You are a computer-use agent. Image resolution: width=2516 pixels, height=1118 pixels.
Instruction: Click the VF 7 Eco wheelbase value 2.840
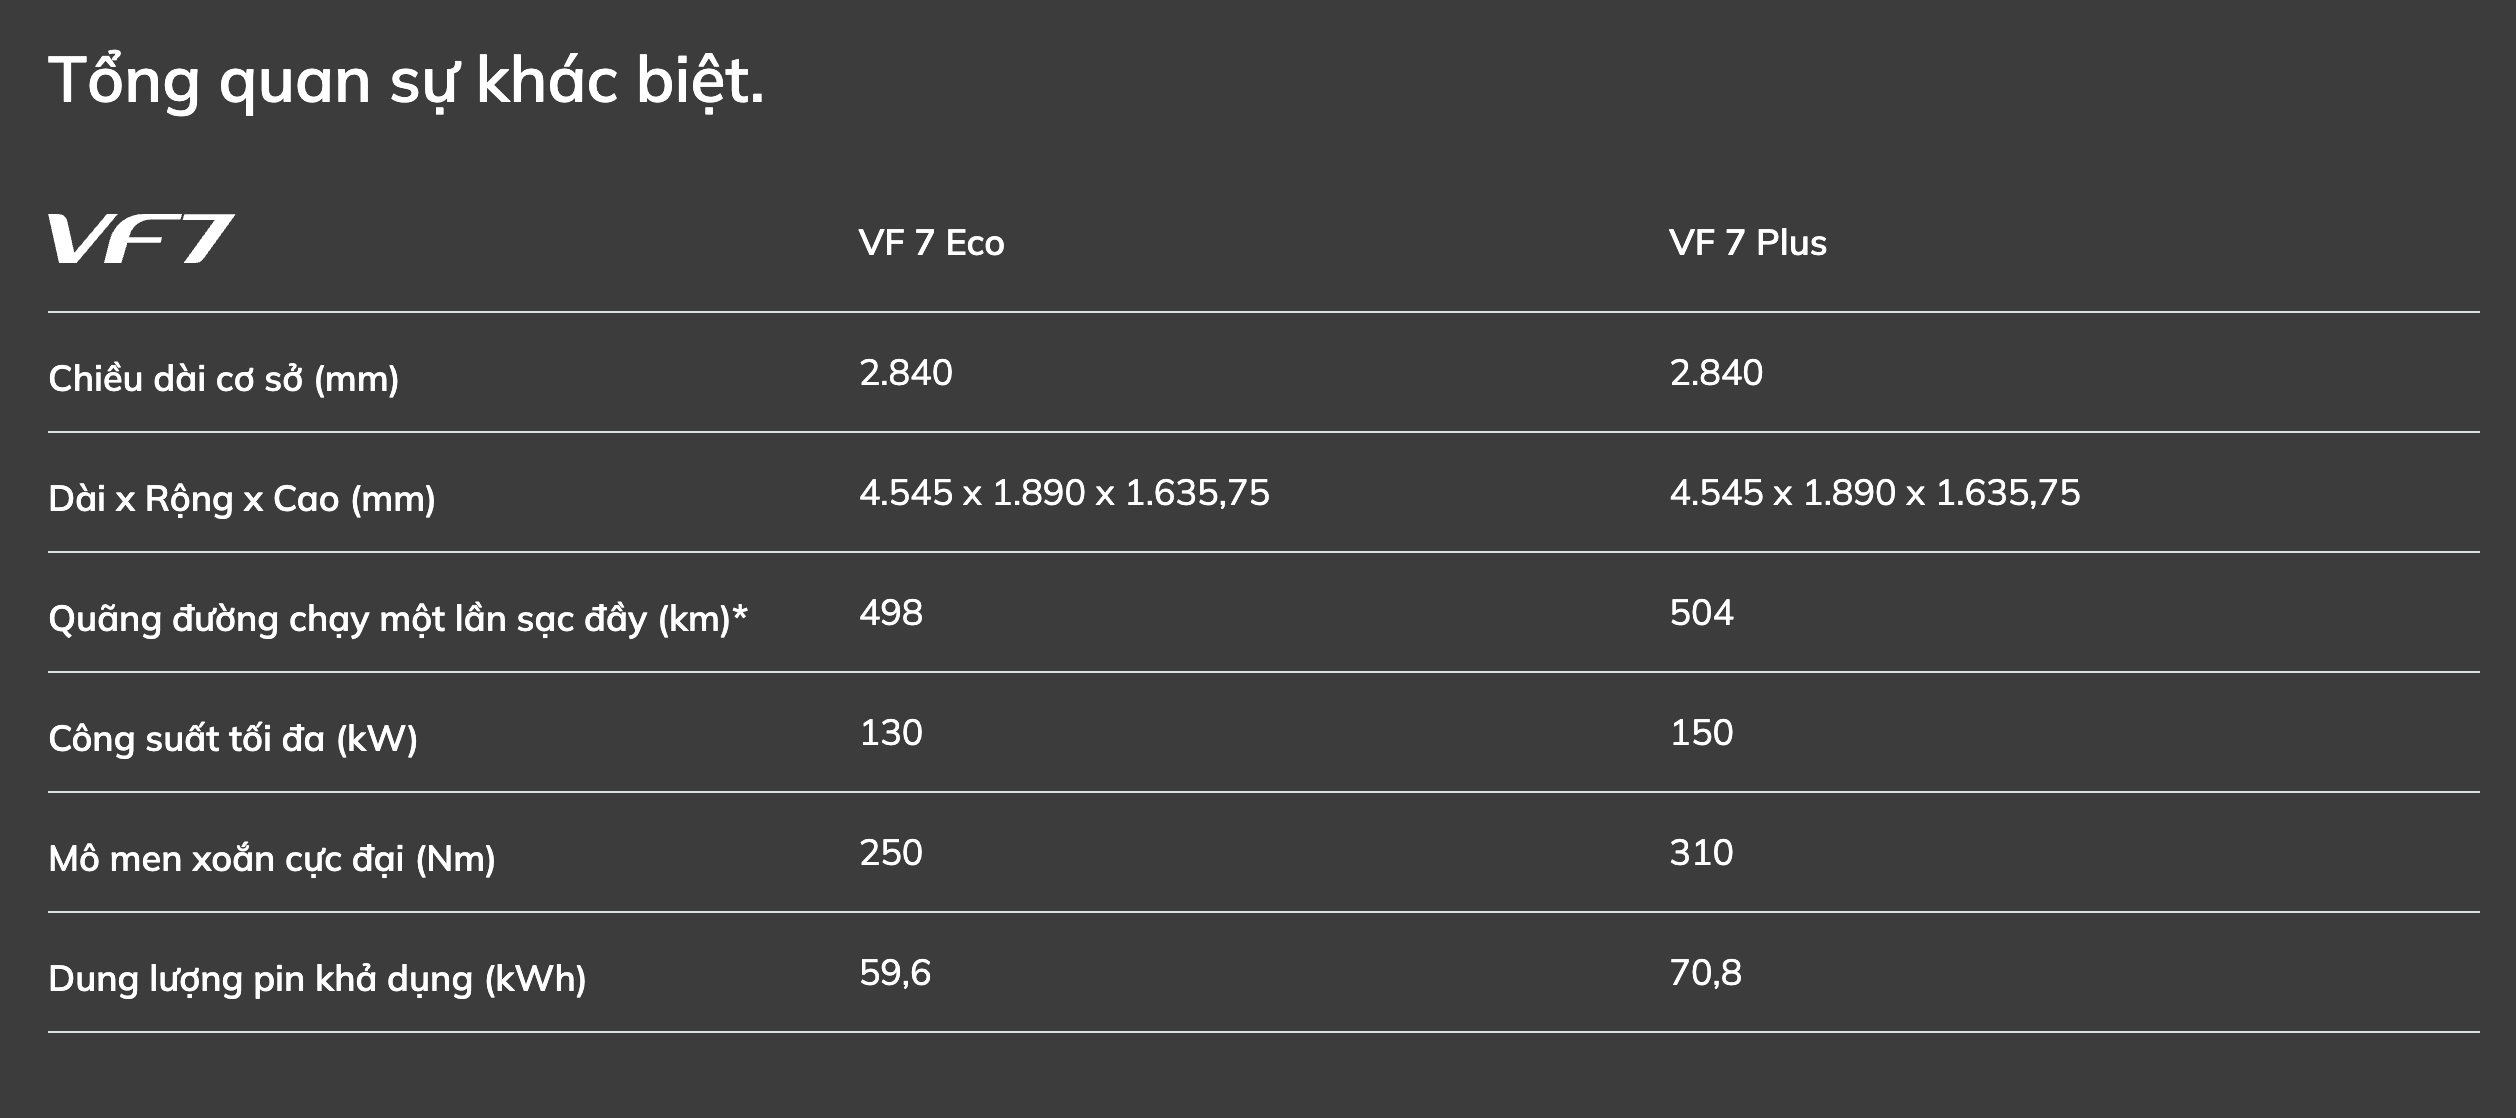pos(906,373)
